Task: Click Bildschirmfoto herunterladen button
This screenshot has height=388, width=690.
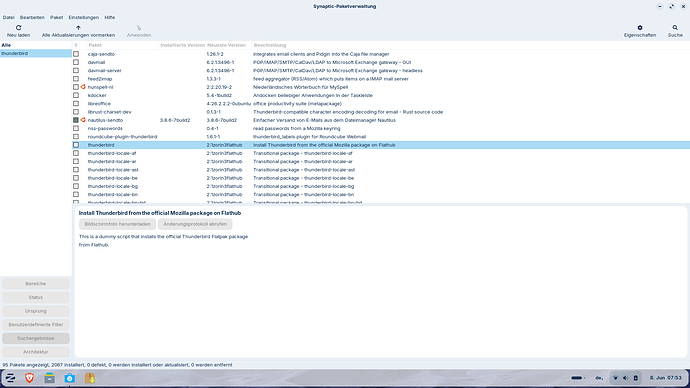Action: (x=117, y=224)
